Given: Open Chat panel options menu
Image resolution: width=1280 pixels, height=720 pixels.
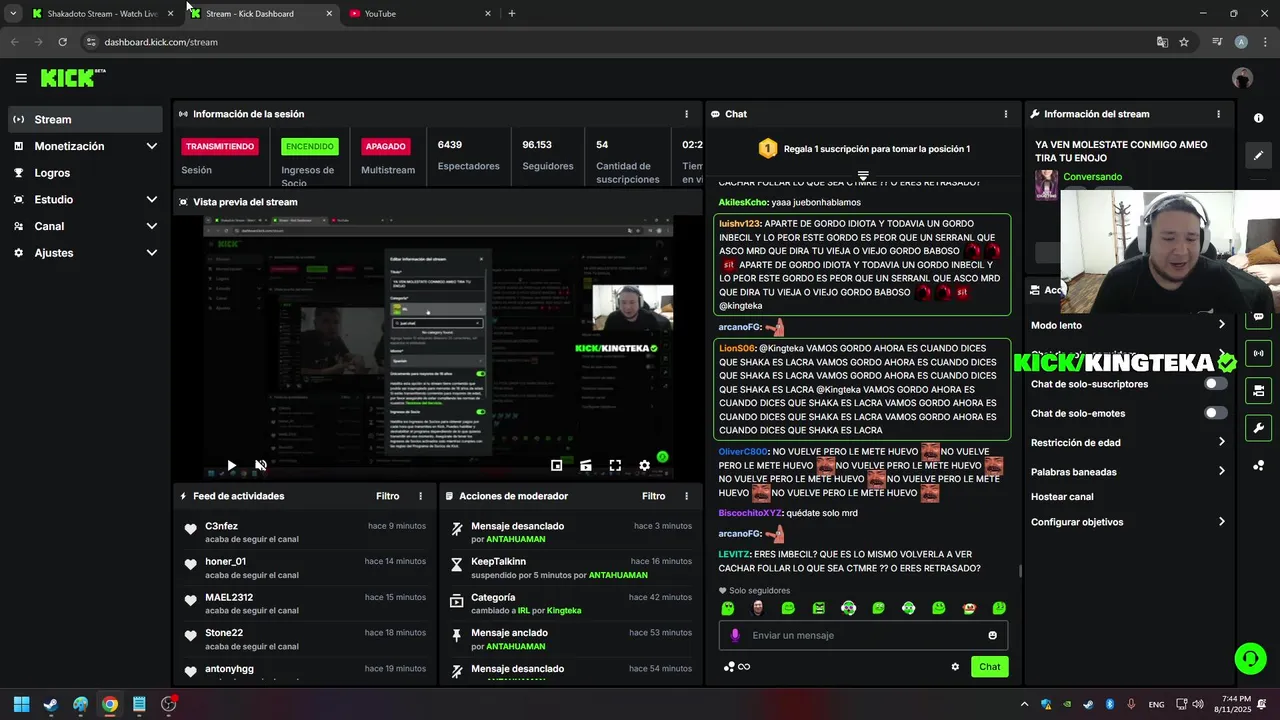Looking at the screenshot, I should (x=1006, y=114).
